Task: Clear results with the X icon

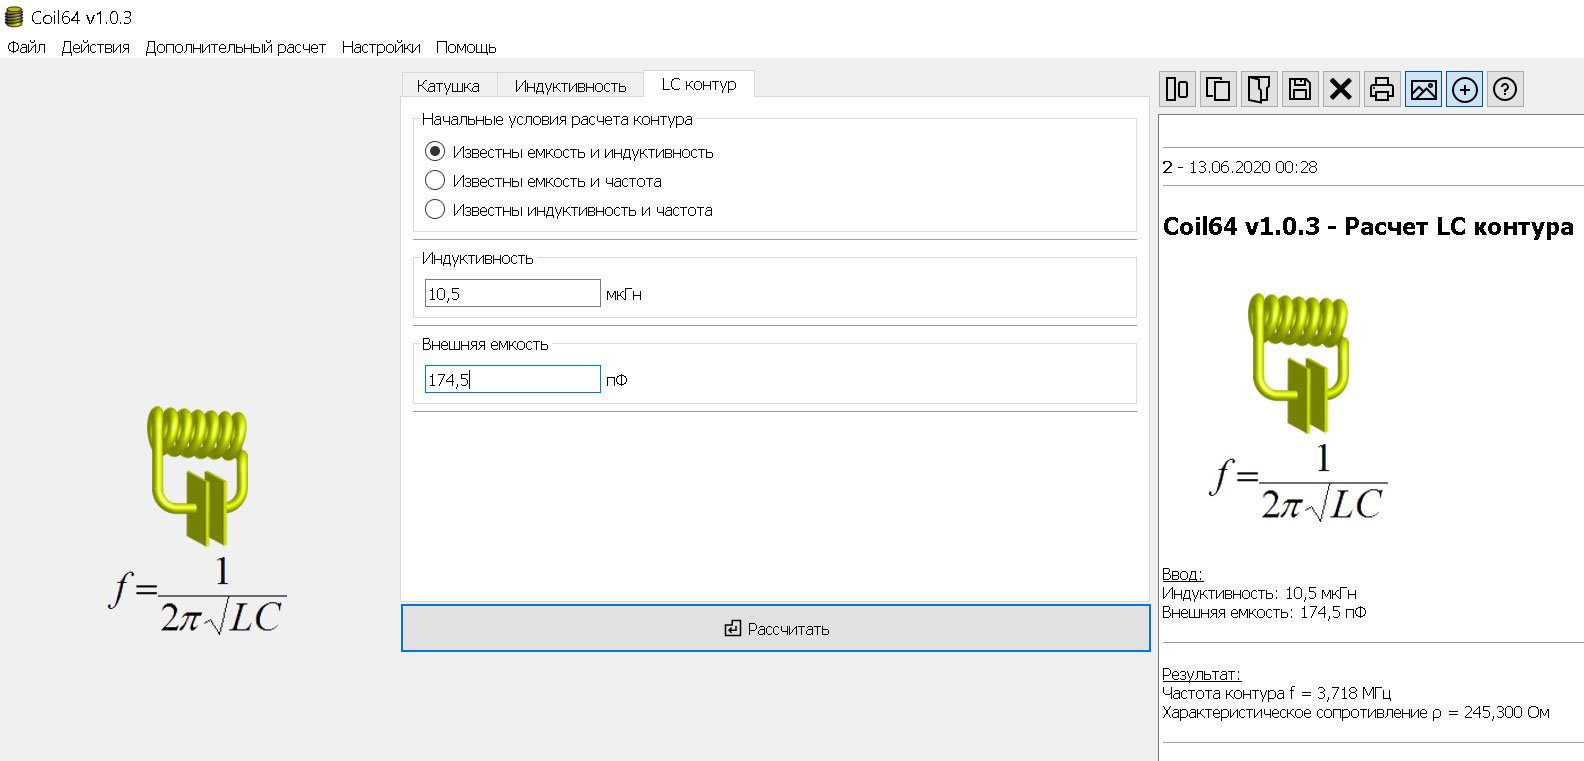Action: pos(1341,89)
